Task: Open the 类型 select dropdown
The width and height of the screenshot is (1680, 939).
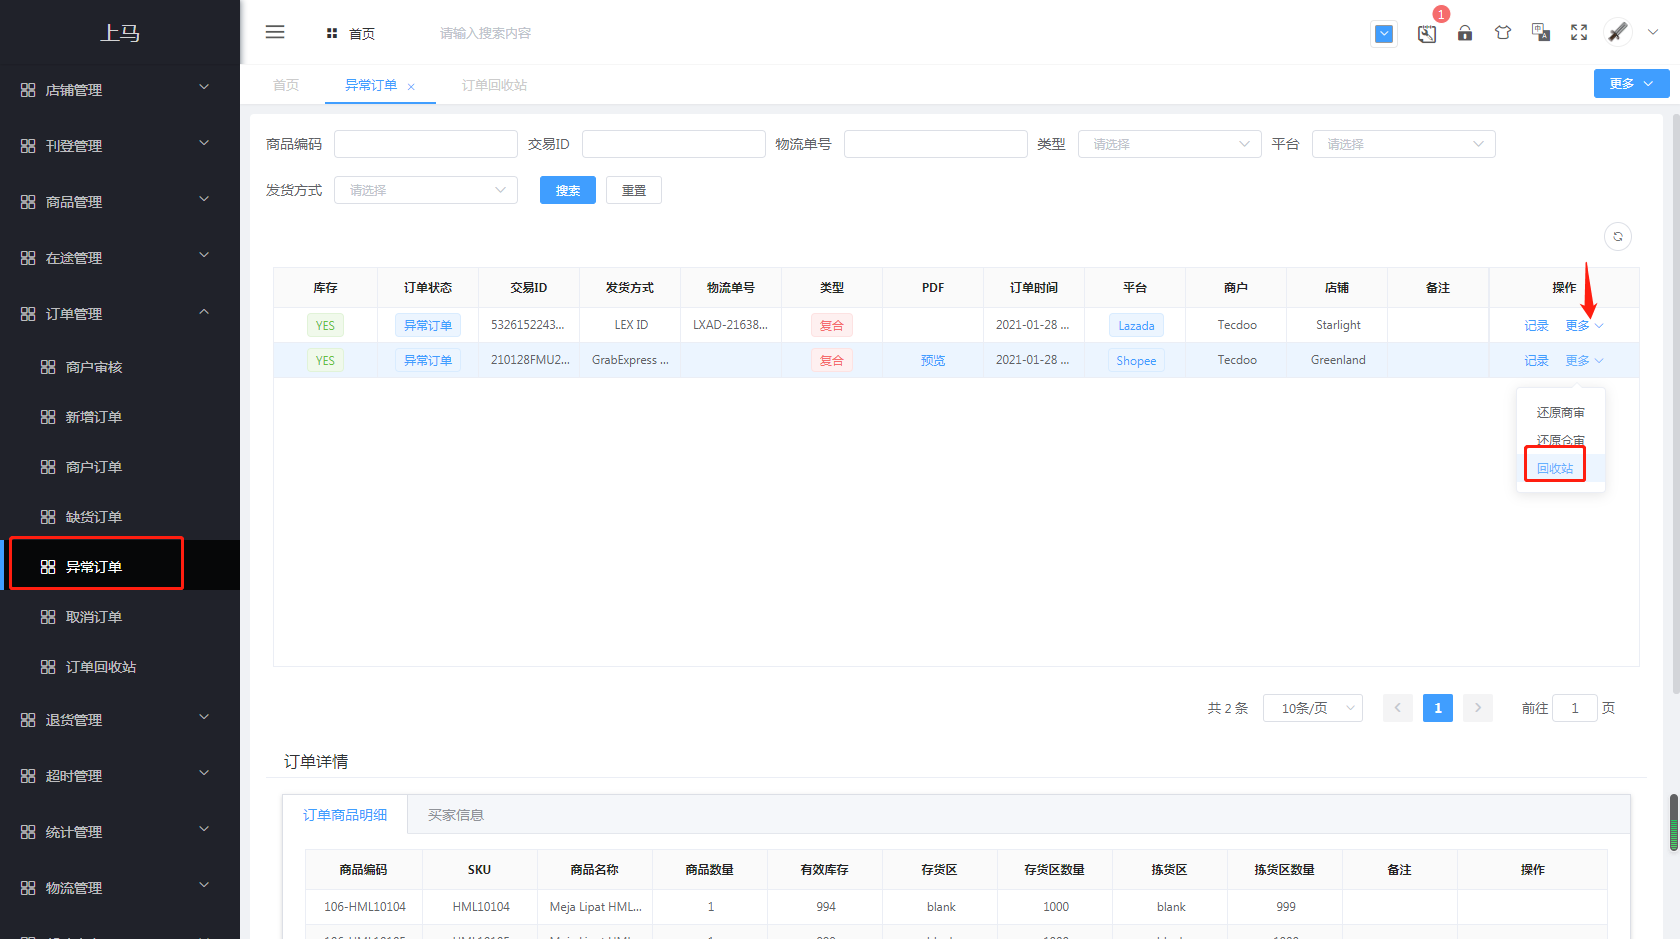Action: (x=1169, y=144)
